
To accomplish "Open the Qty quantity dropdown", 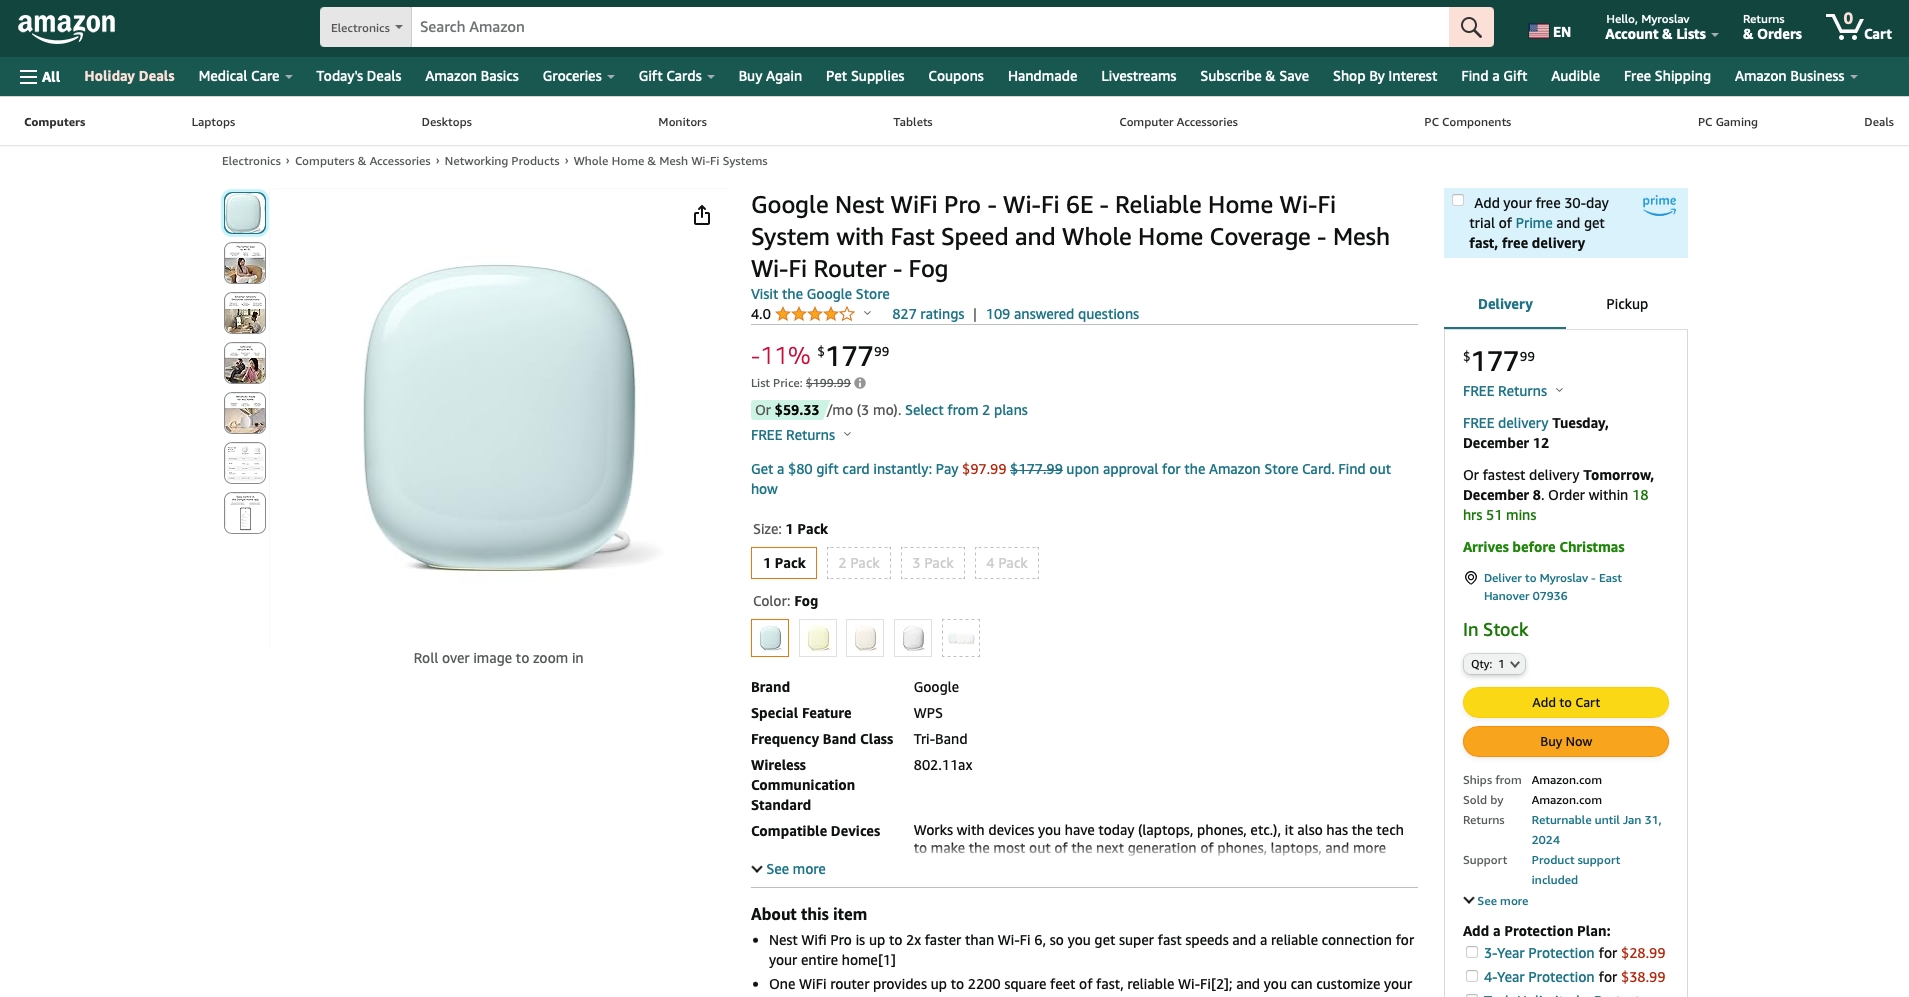I will point(1494,664).
